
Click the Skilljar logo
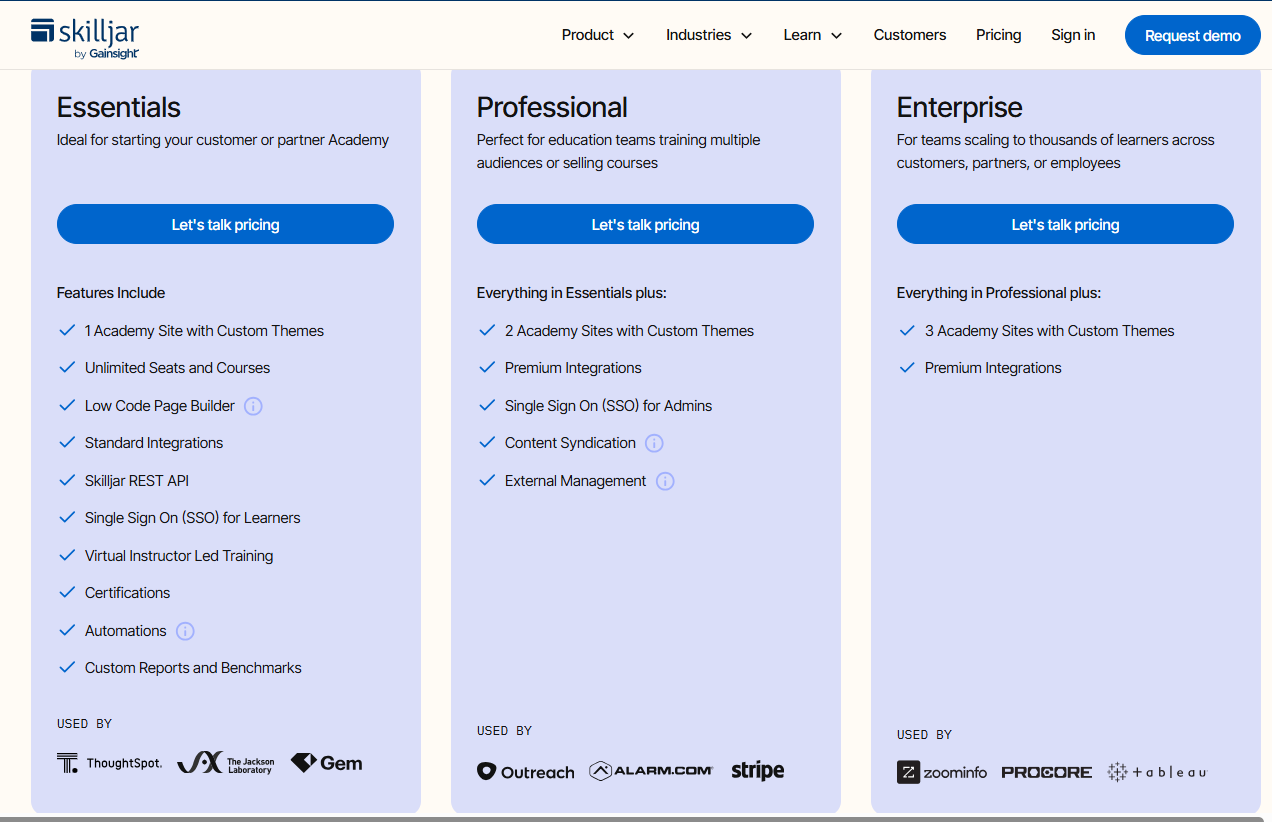pyautogui.click(x=84, y=34)
